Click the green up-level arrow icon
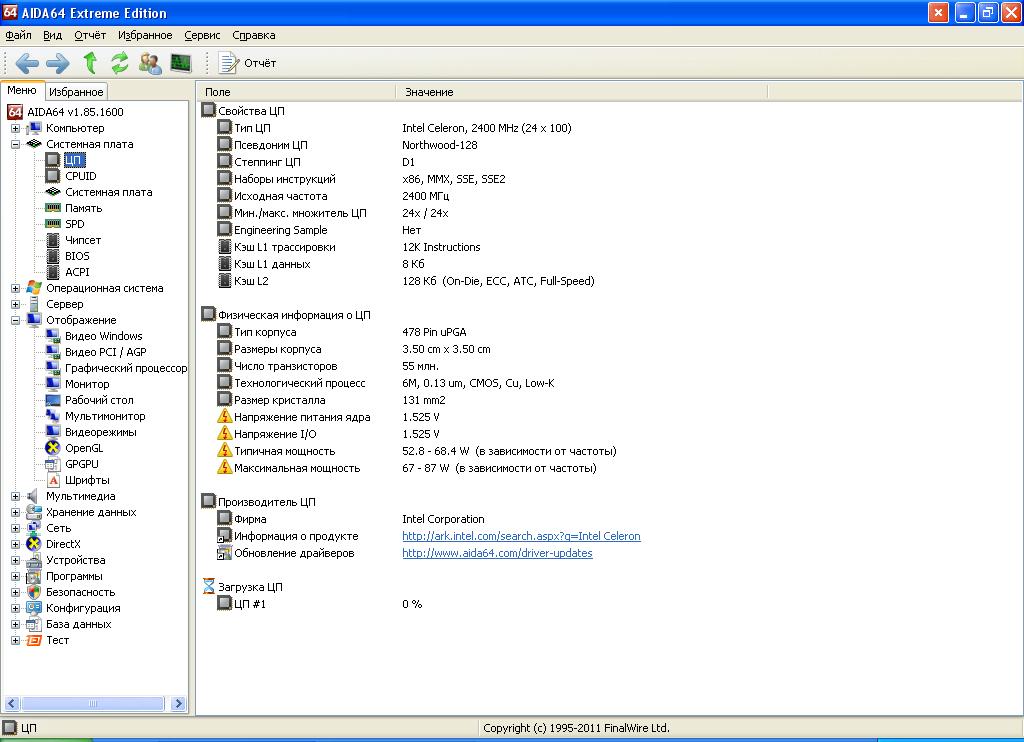Screen dimensions: 1024x742 90,63
